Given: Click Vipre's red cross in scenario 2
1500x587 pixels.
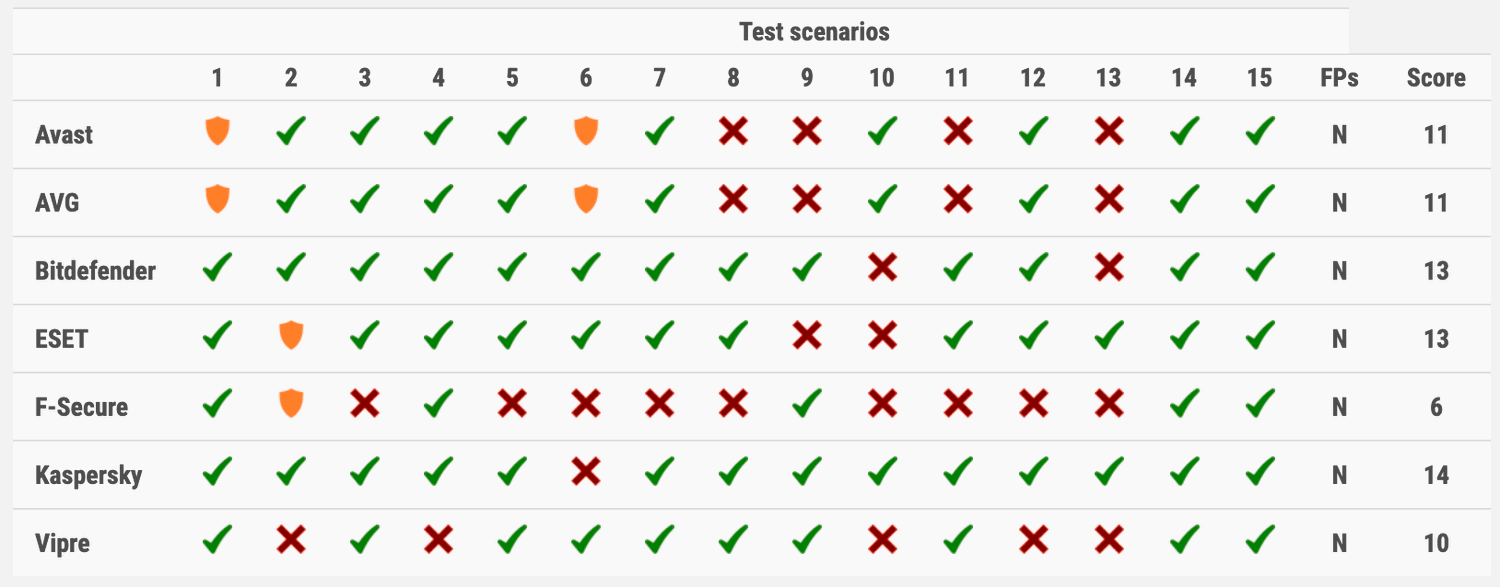Looking at the screenshot, I should click(291, 540).
